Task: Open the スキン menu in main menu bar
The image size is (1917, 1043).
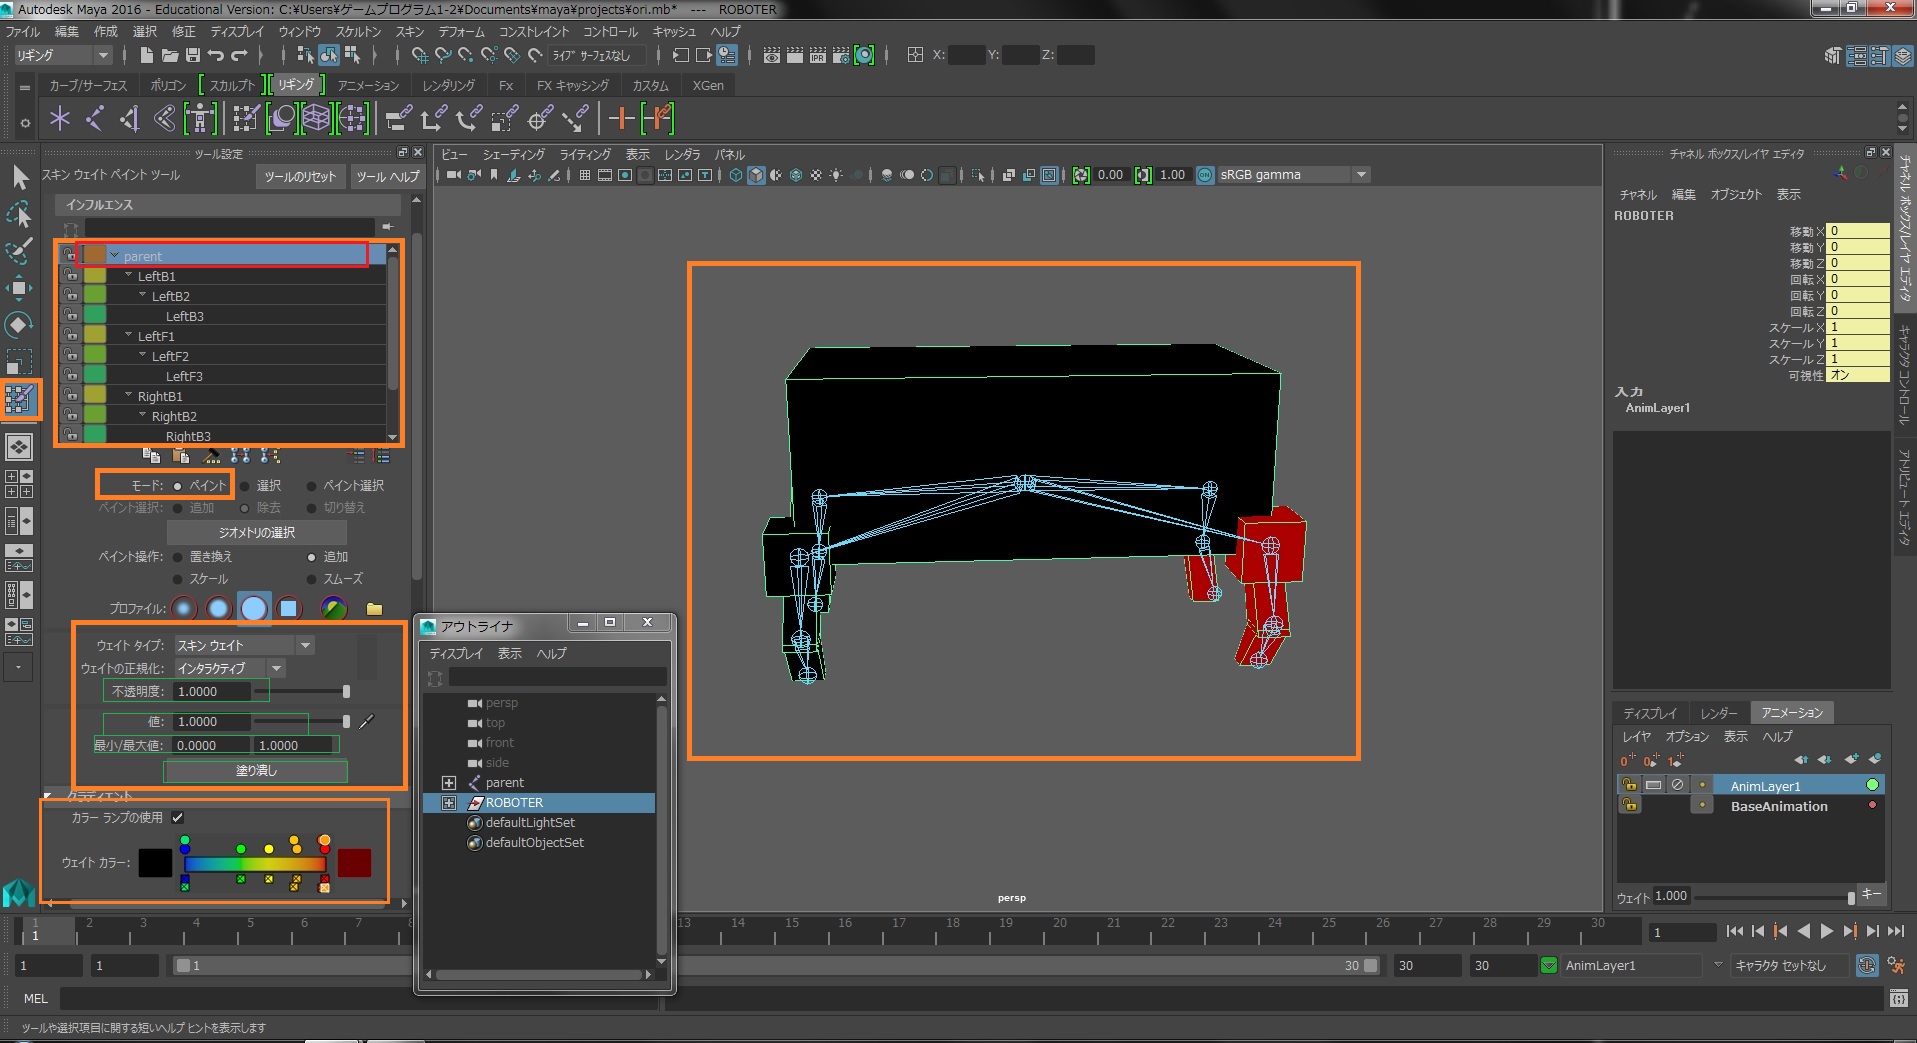Action: point(410,32)
